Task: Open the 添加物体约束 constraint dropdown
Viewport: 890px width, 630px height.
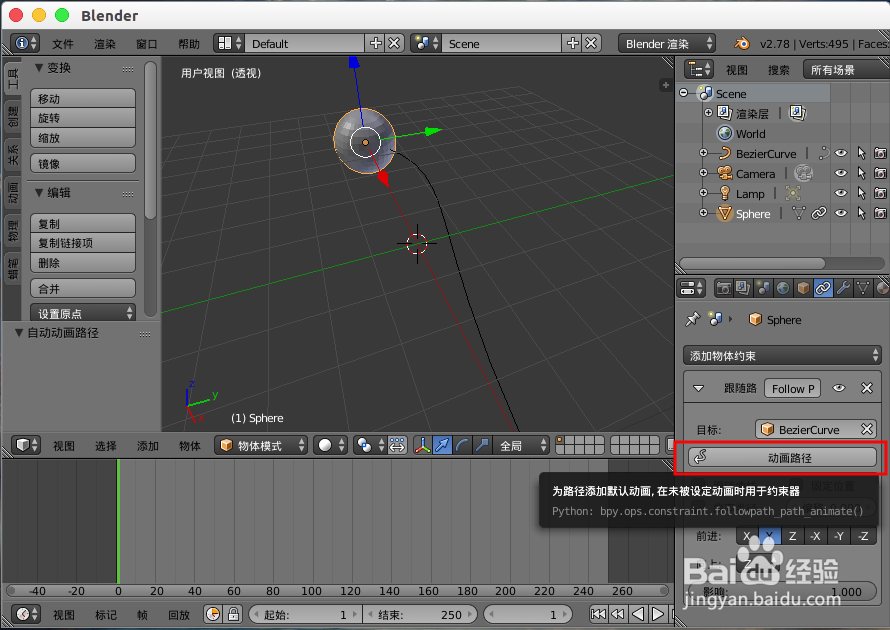Action: coord(781,355)
